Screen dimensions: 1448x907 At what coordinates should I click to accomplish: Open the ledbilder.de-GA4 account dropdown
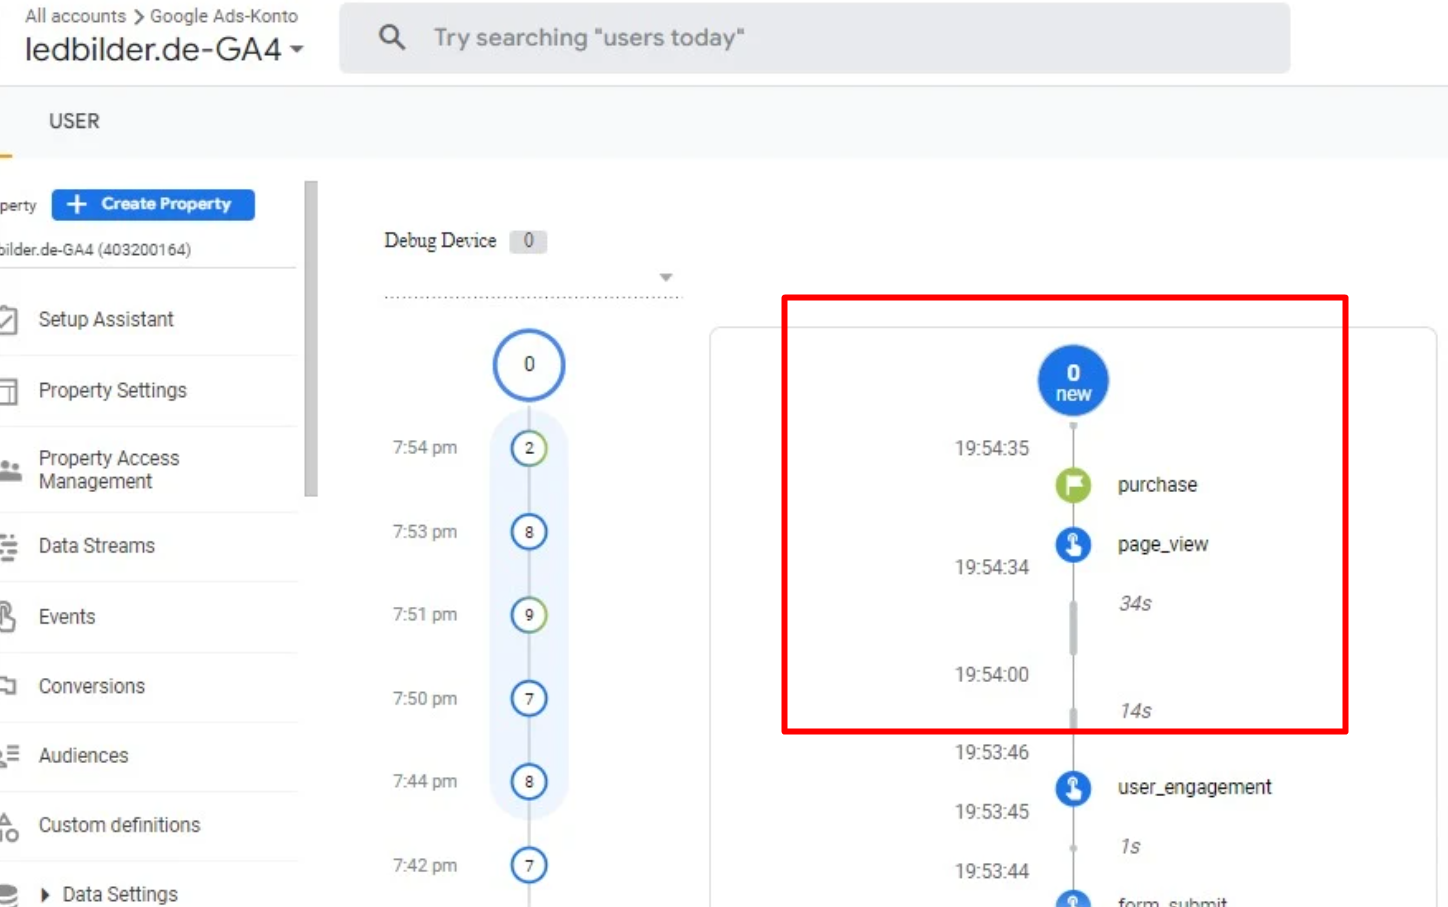pyautogui.click(x=297, y=49)
